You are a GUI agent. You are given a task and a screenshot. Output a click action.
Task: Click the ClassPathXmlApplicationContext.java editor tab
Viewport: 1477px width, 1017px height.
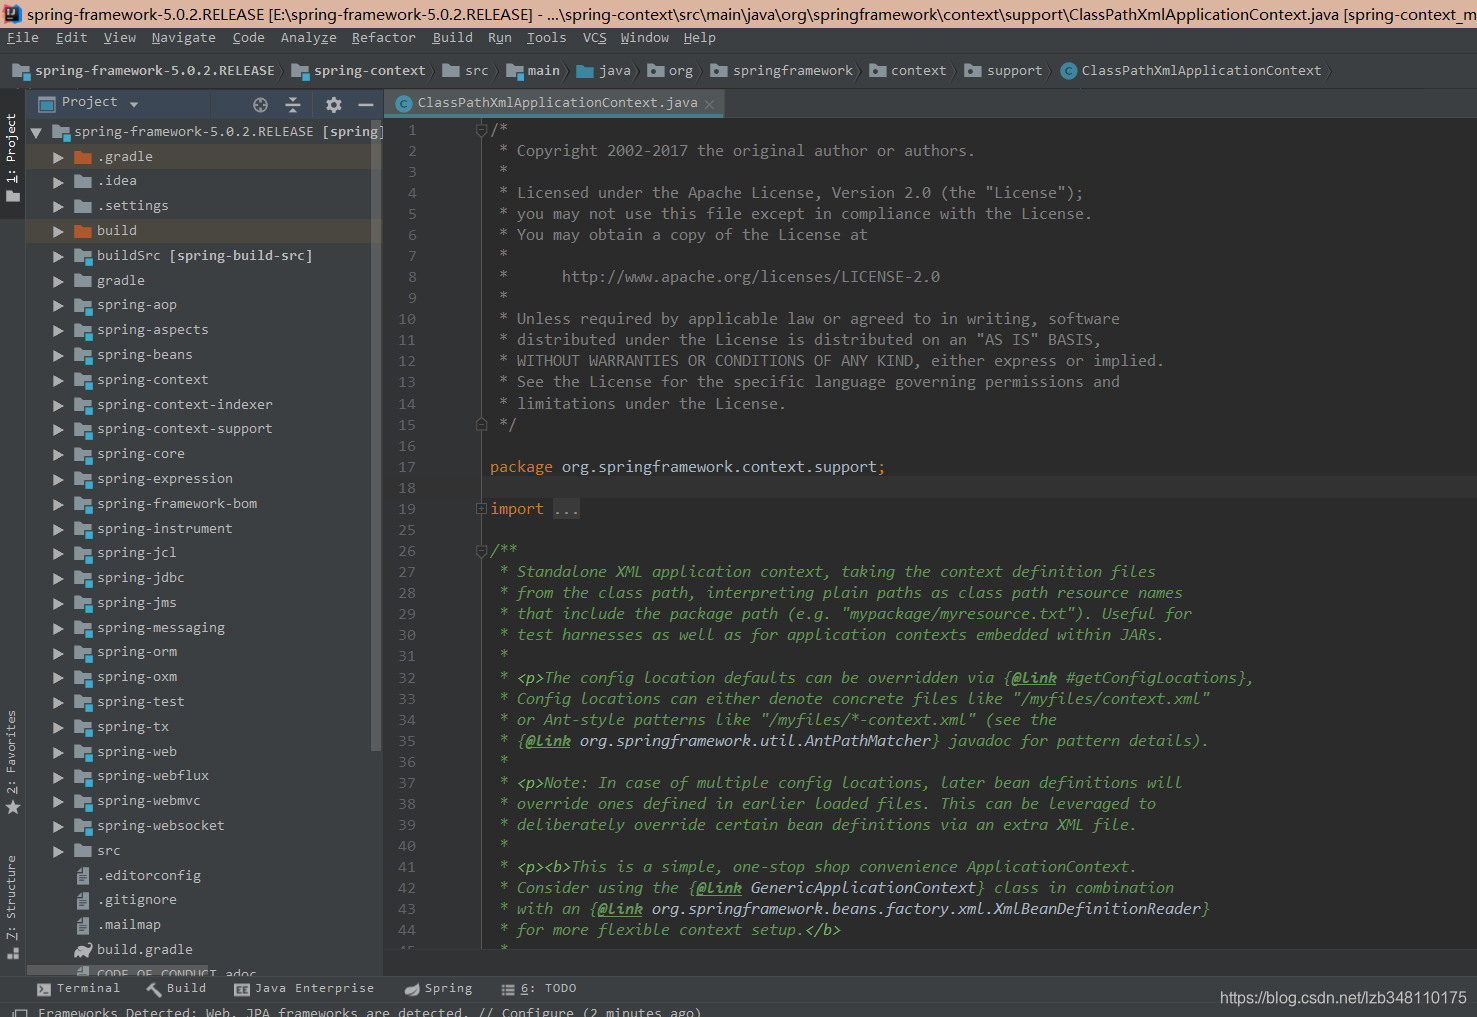pyautogui.click(x=556, y=103)
